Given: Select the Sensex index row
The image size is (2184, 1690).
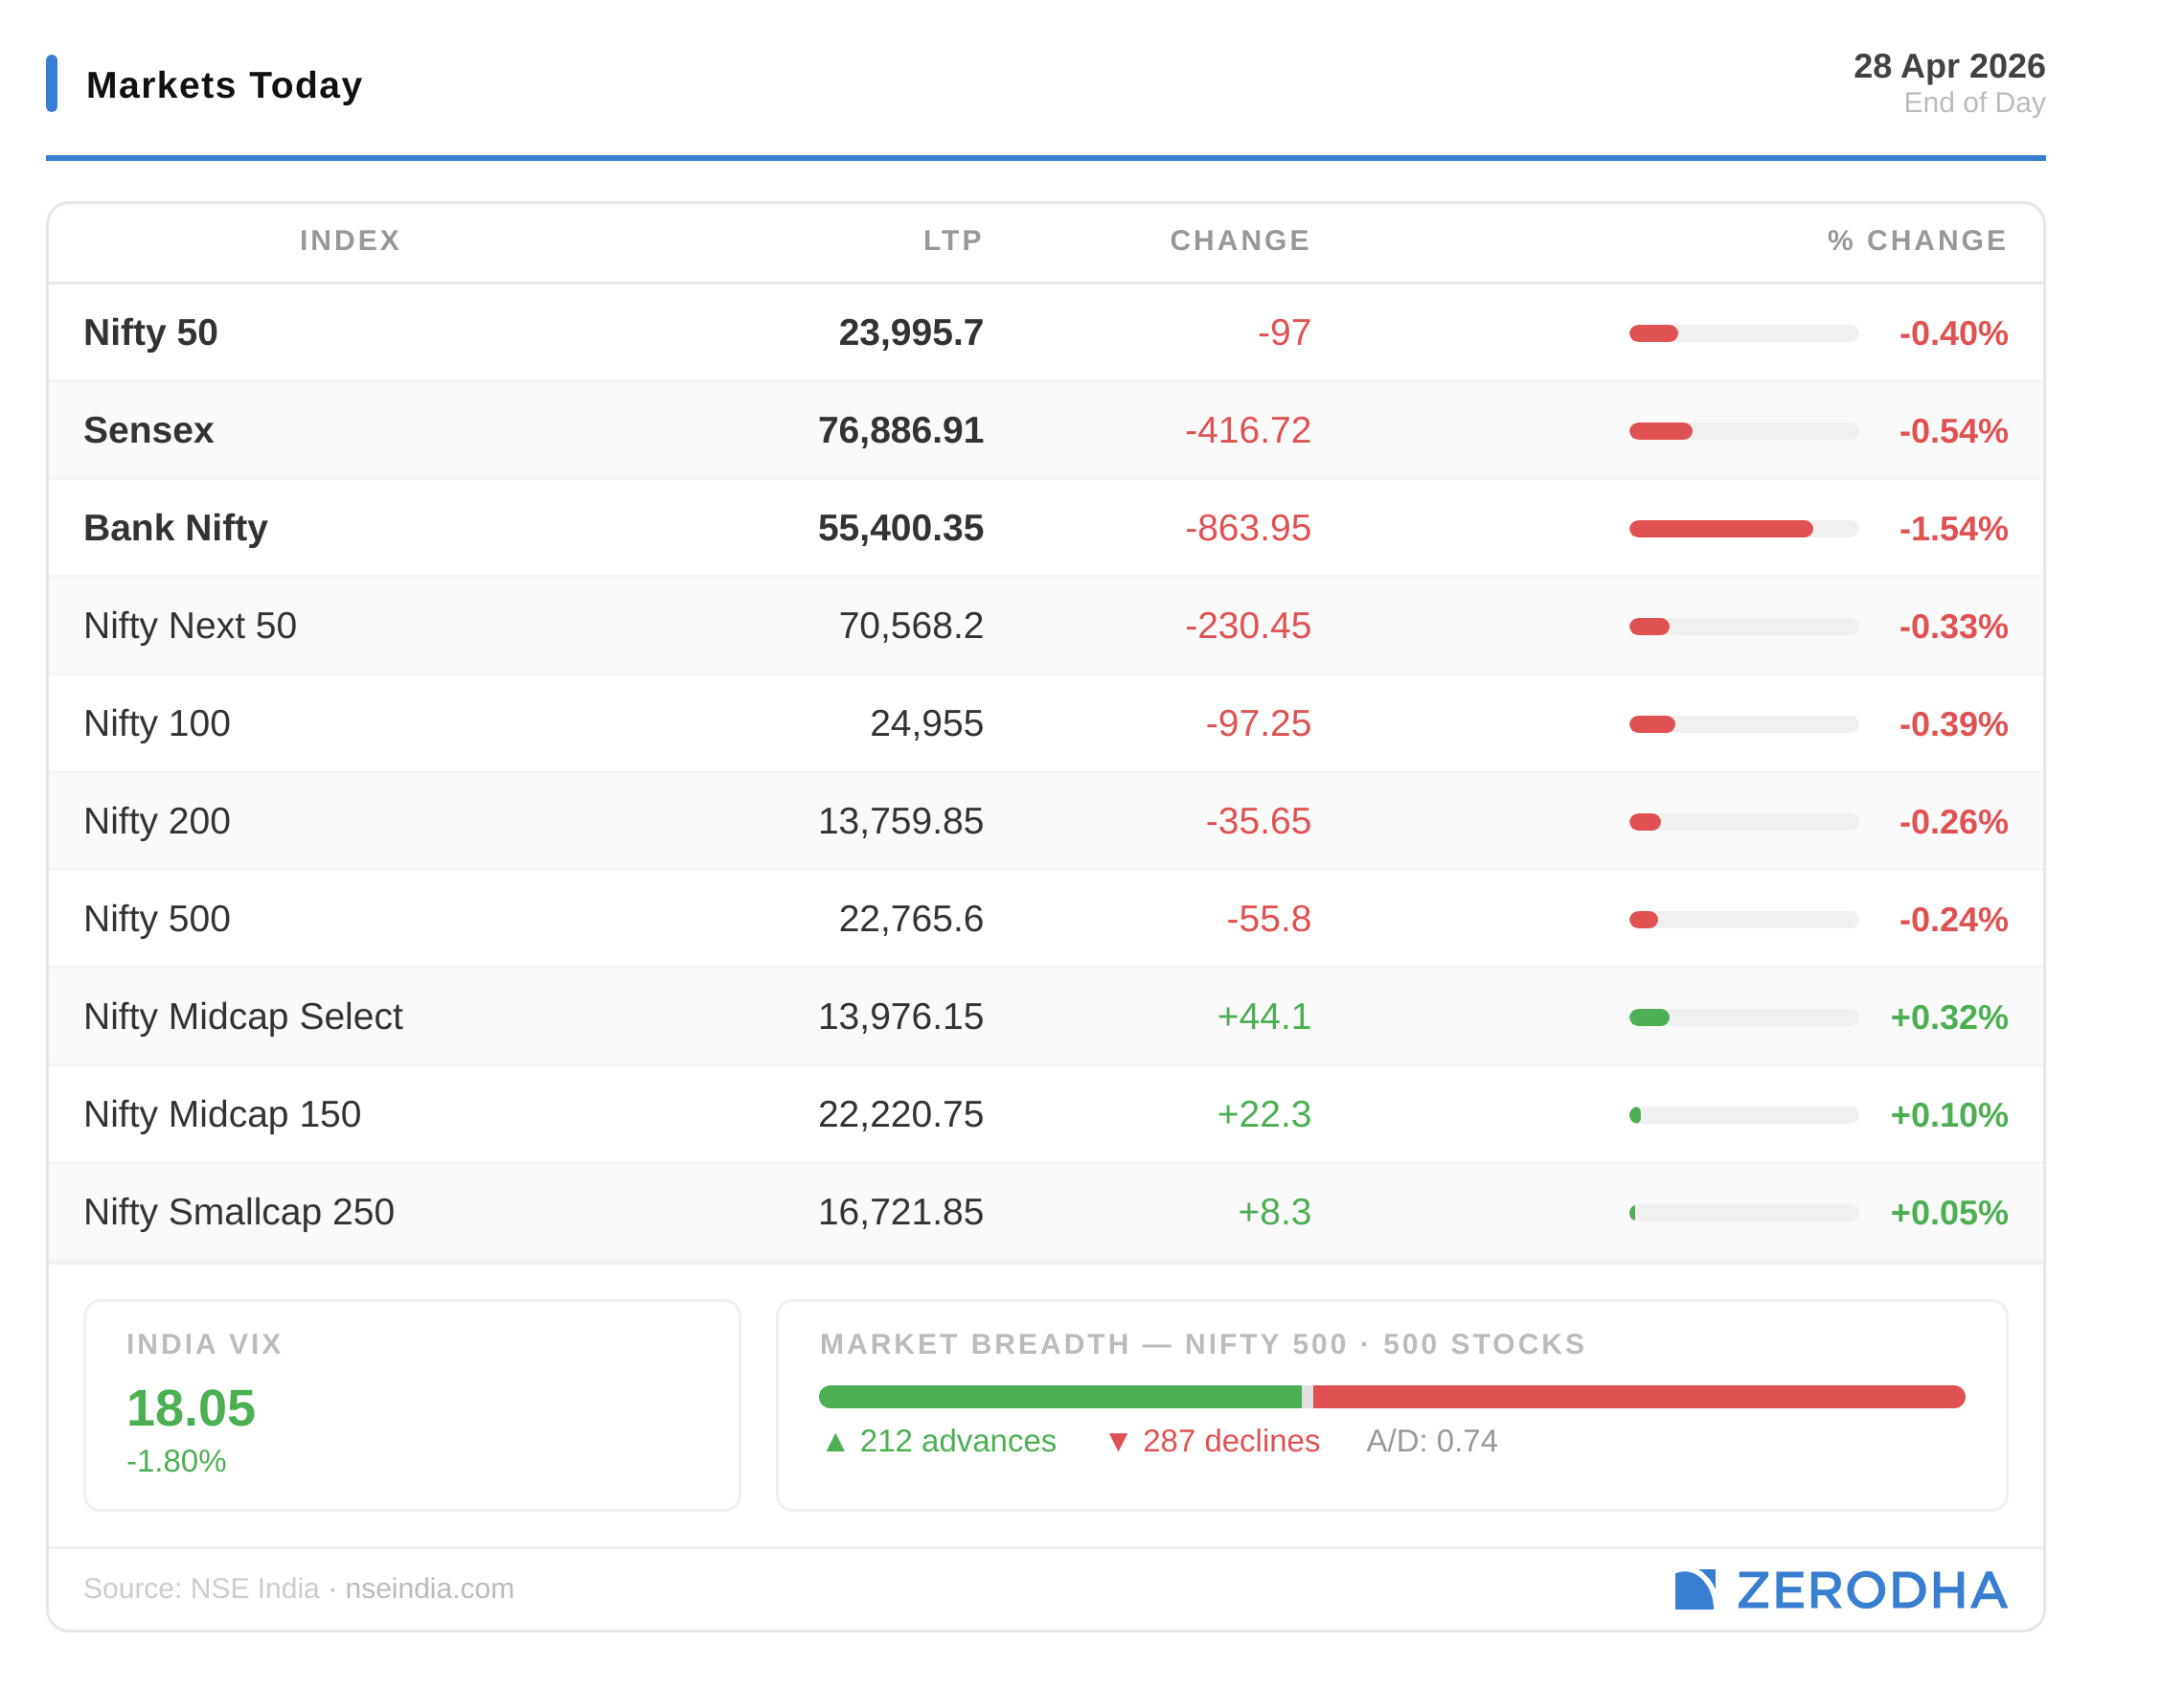Looking at the screenshot, I should (x=148, y=430).
